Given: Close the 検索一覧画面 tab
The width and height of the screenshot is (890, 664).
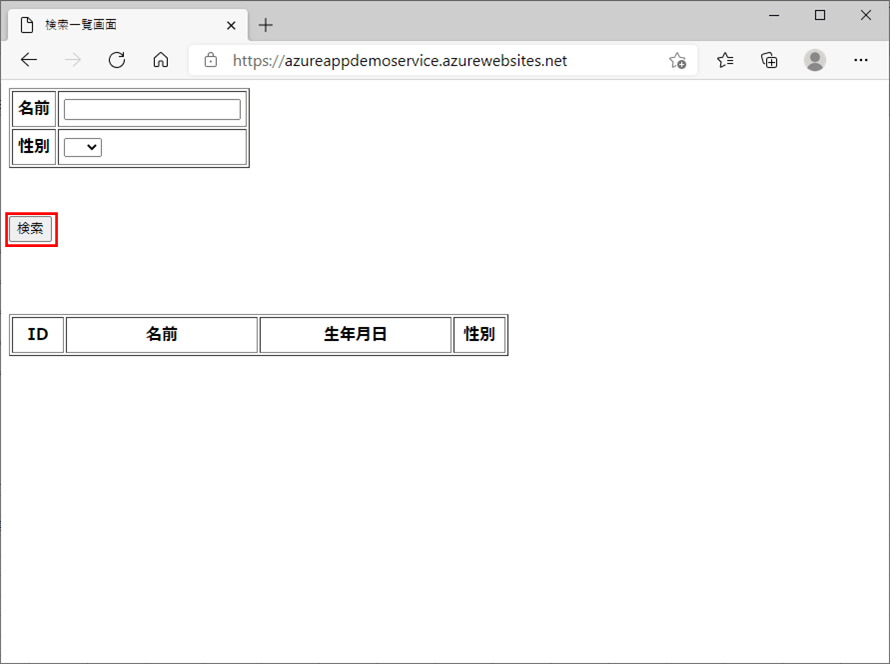Looking at the screenshot, I should click(x=231, y=25).
